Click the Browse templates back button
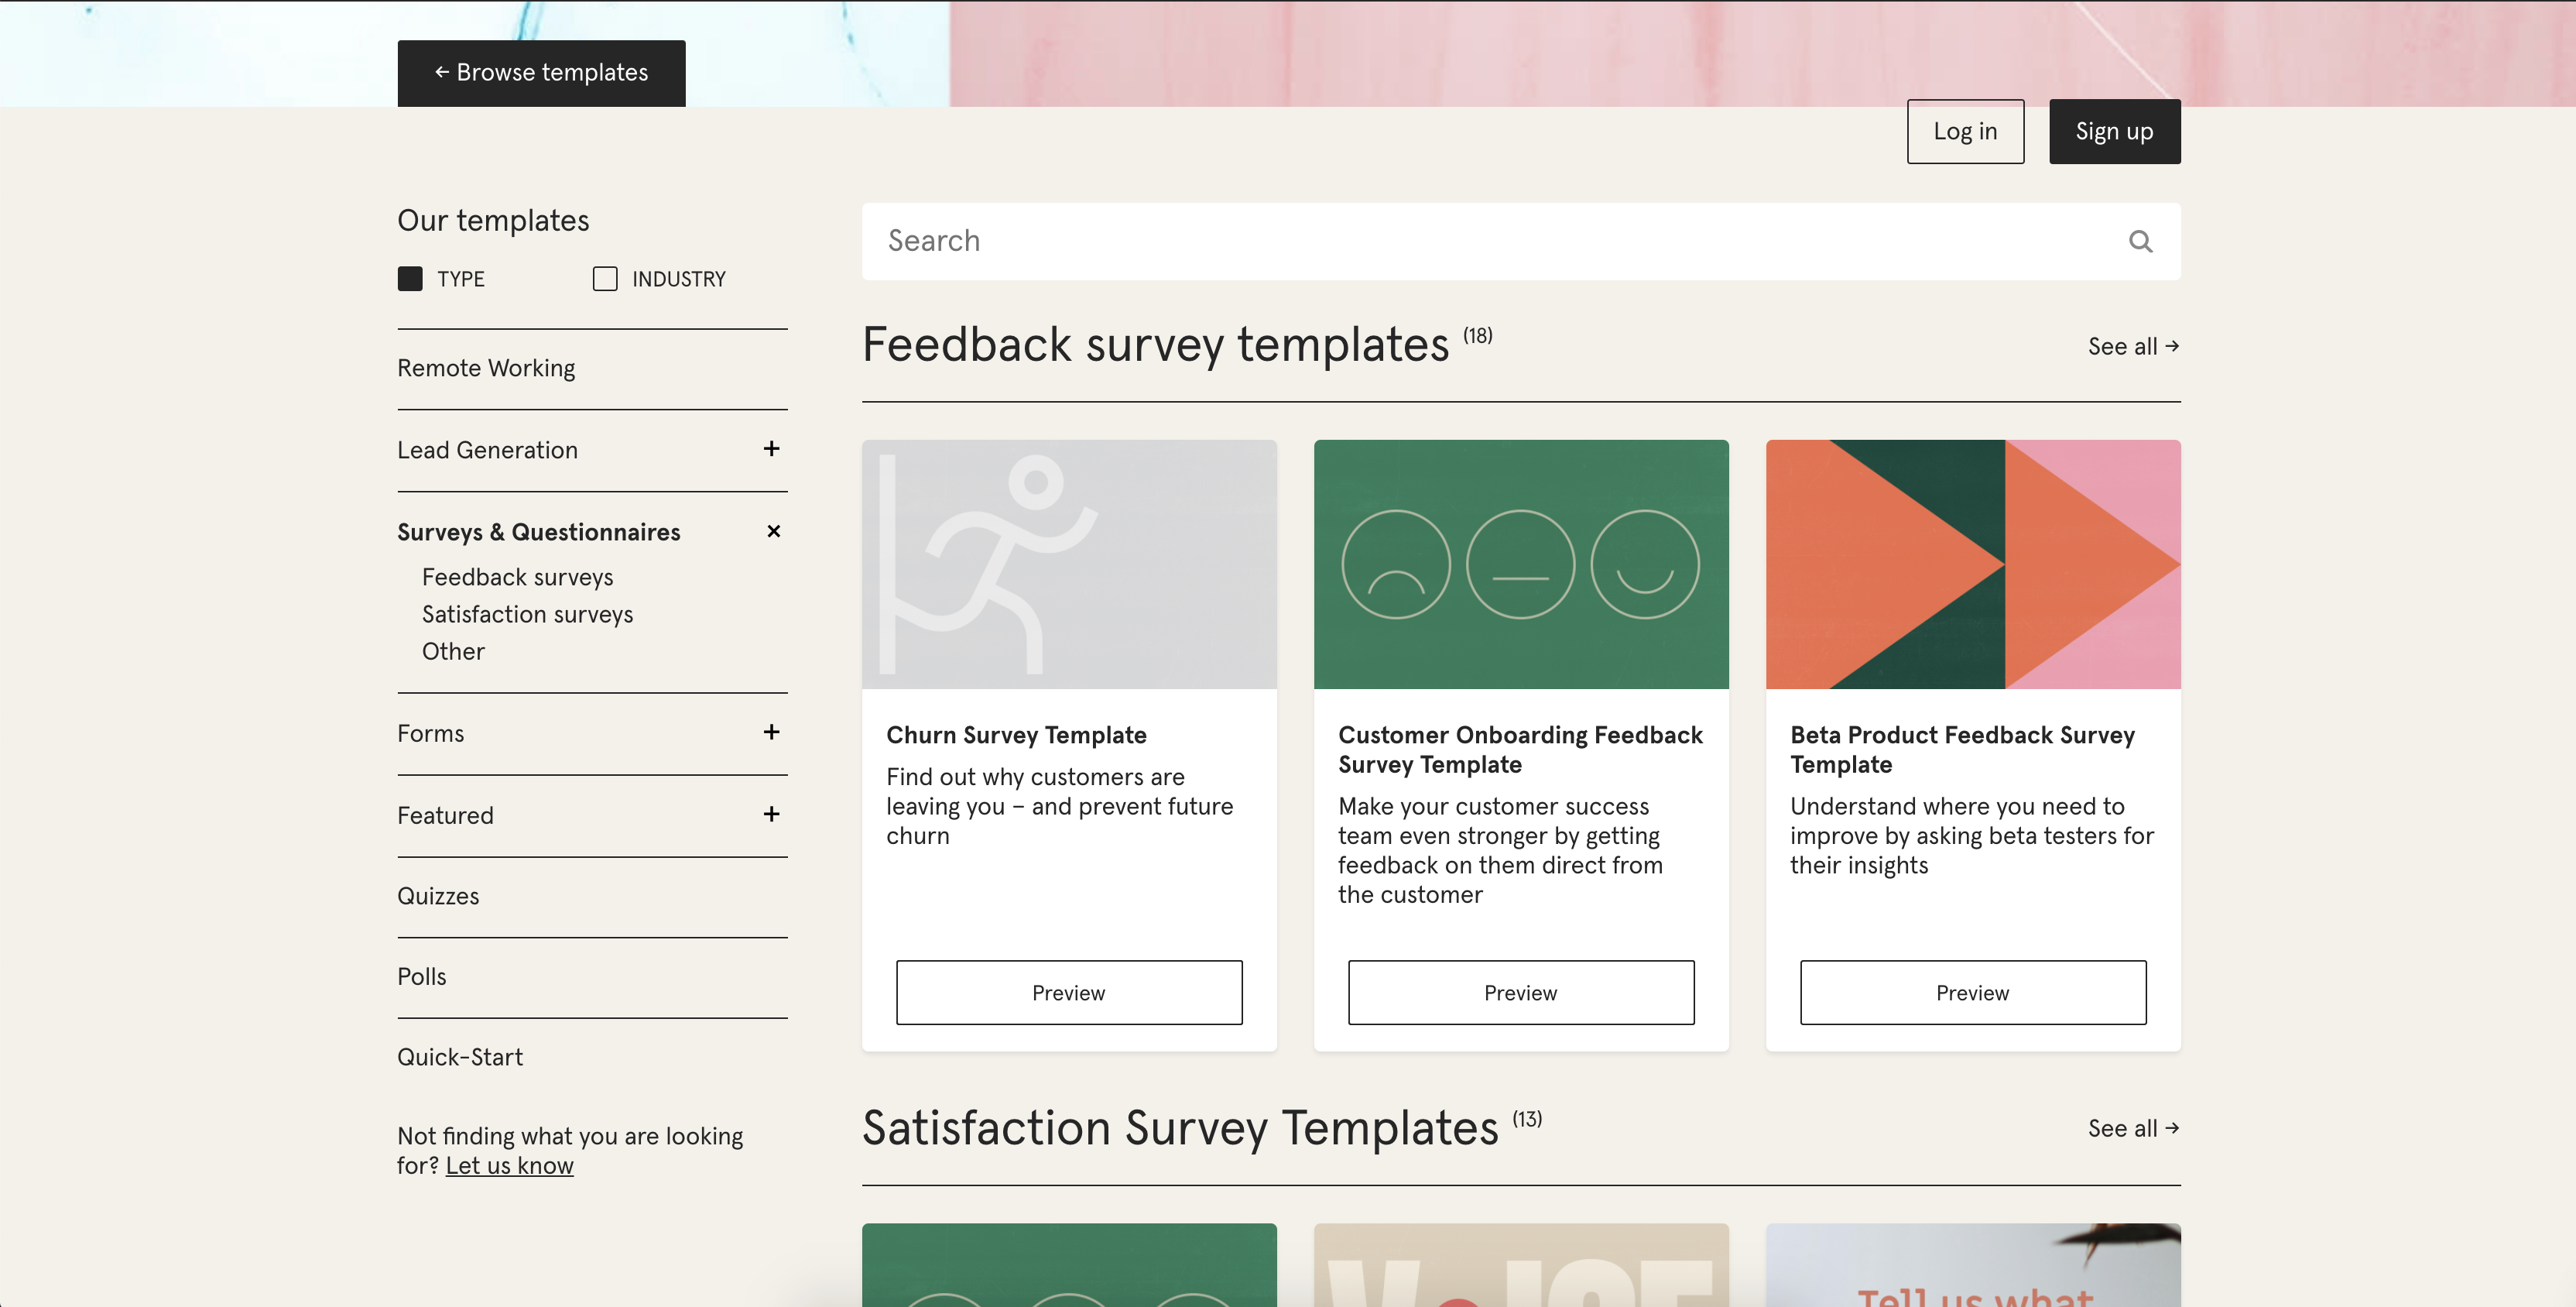The height and width of the screenshot is (1307, 2576). pyautogui.click(x=541, y=73)
